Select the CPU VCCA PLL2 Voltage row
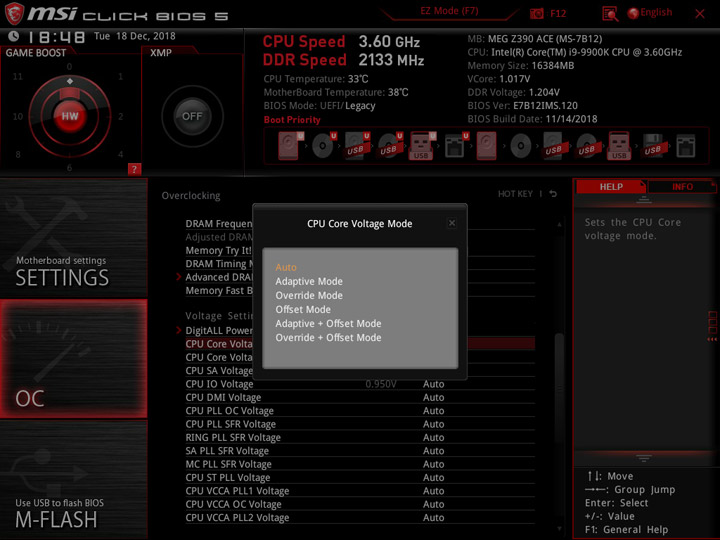Screen dimensions: 720x540 pyautogui.click(x=360, y=518)
